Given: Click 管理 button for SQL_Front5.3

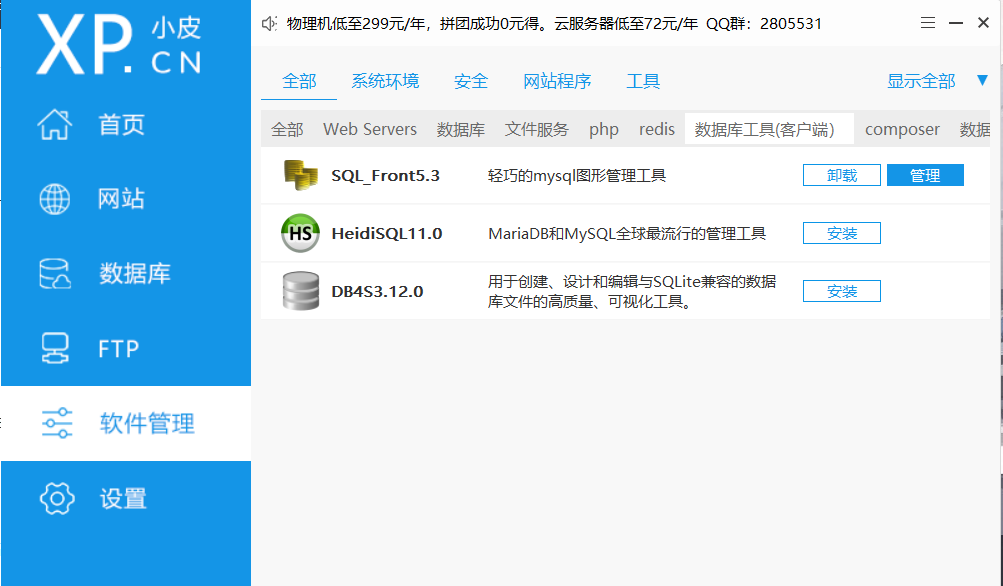Looking at the screenshot, I should tap(925, 175).
